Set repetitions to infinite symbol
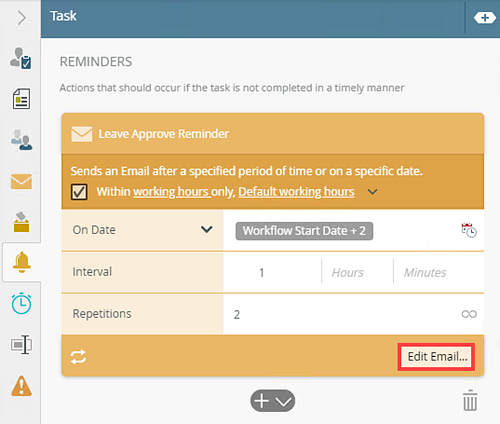500x424 pixels. pyautogui.click(x=469, y=314)
